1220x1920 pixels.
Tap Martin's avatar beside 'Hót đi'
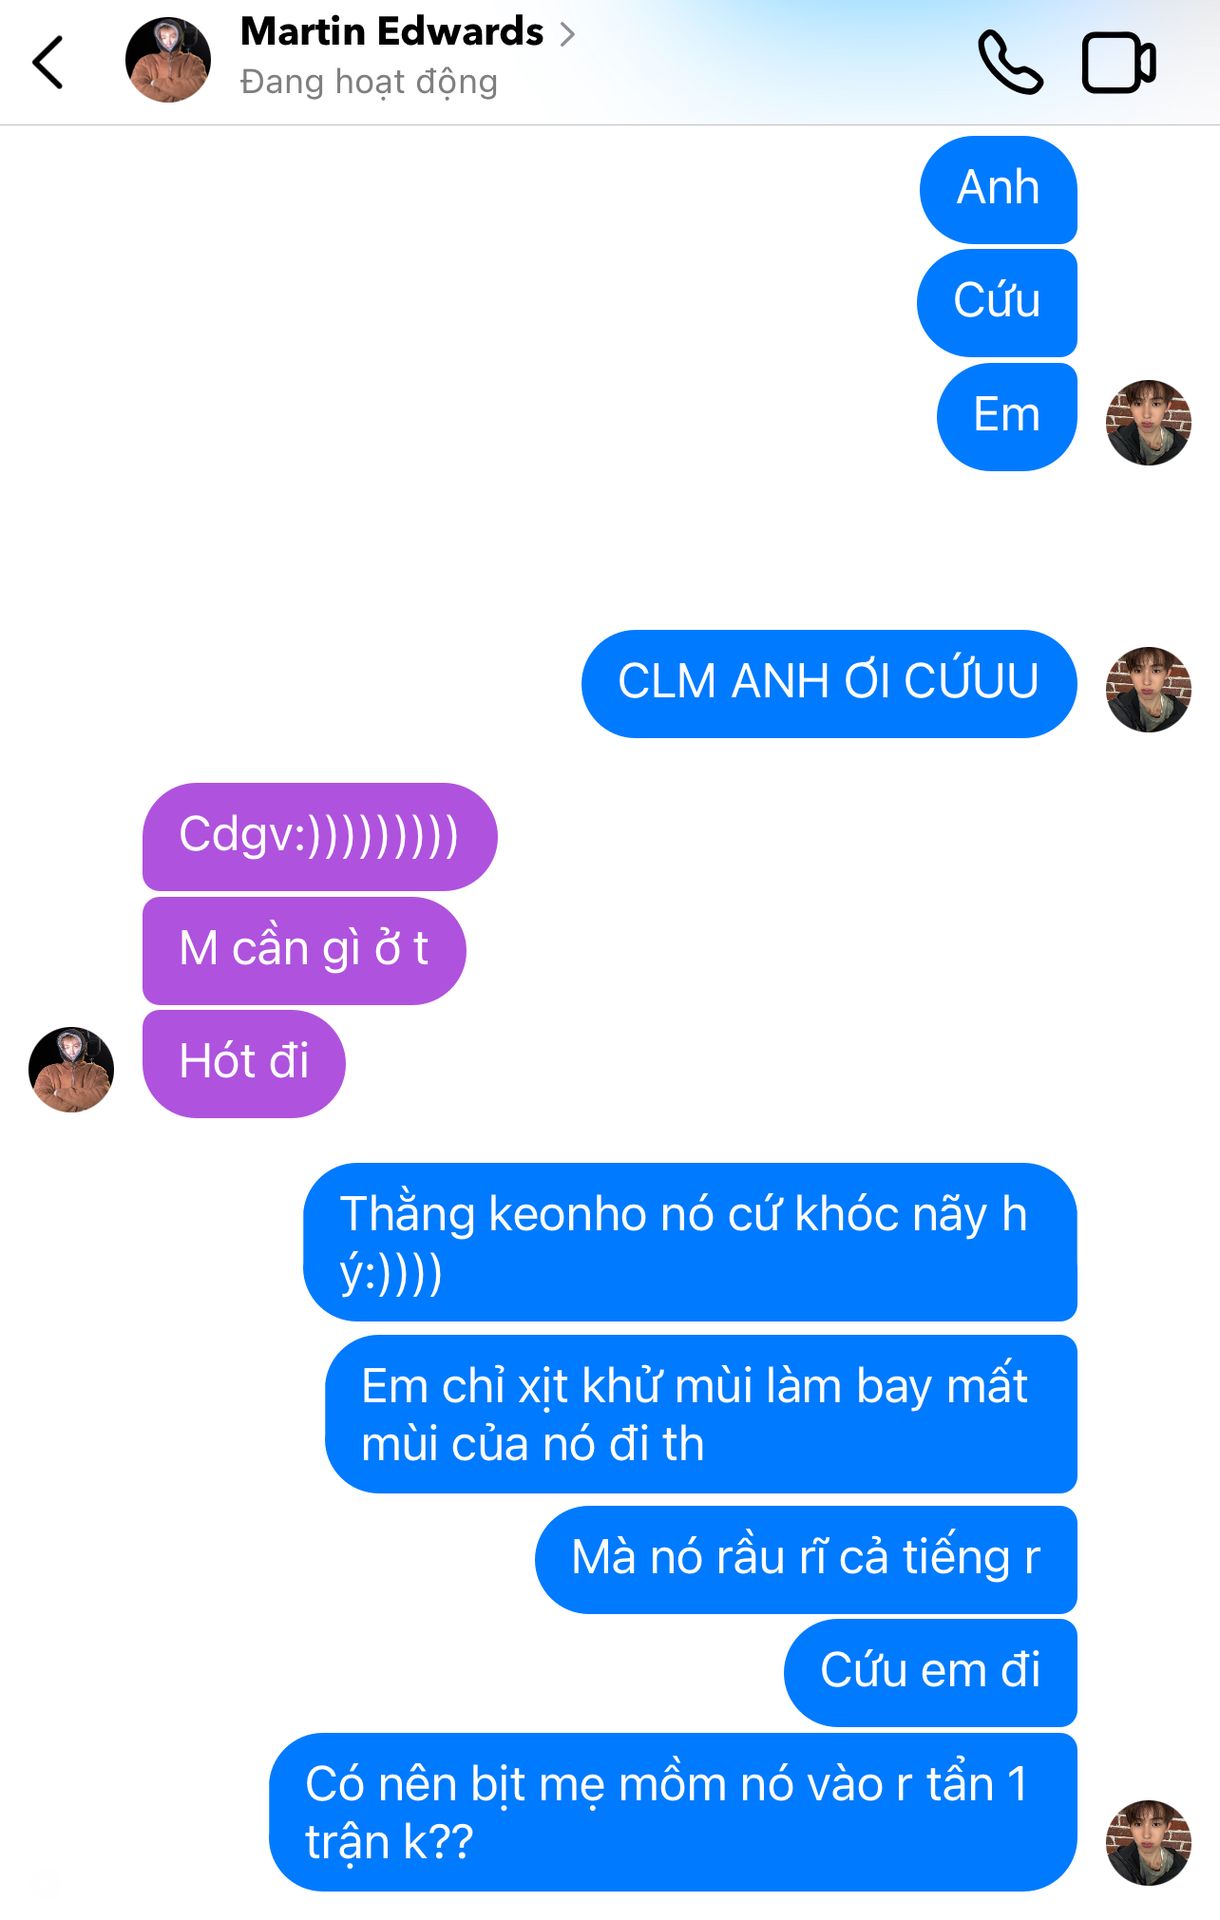[71, 1069]
